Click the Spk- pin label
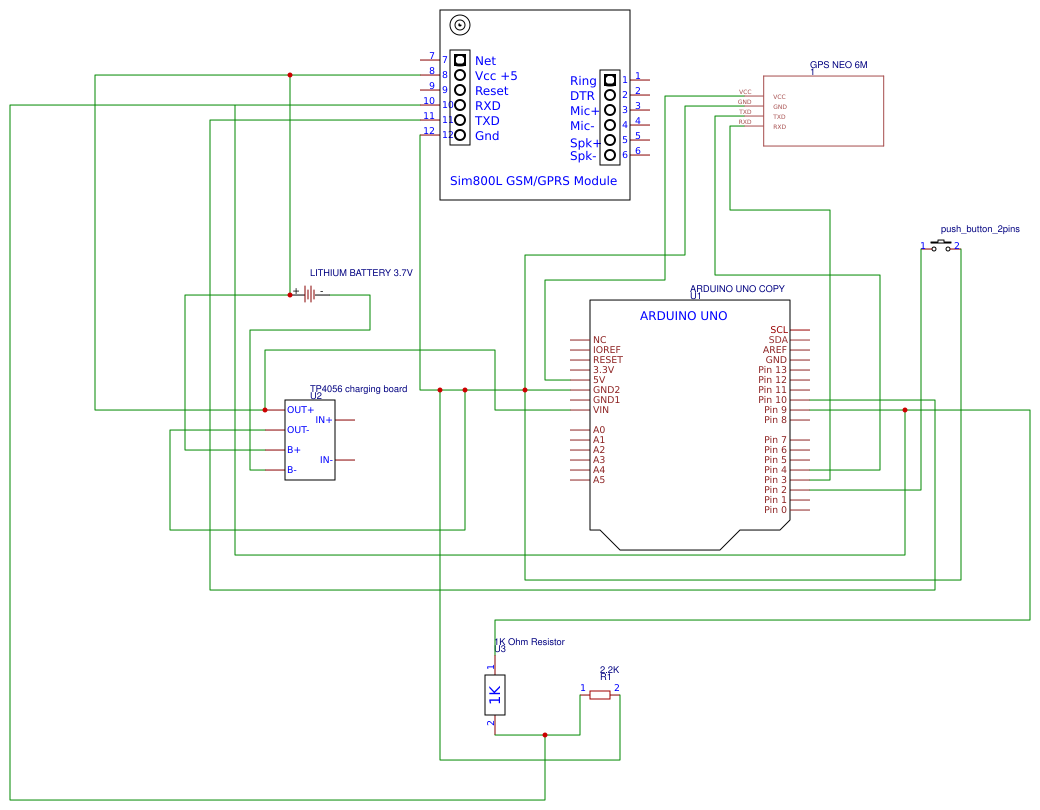The height and width of the screenshot is (810, 1040). (x=583, y=156)
